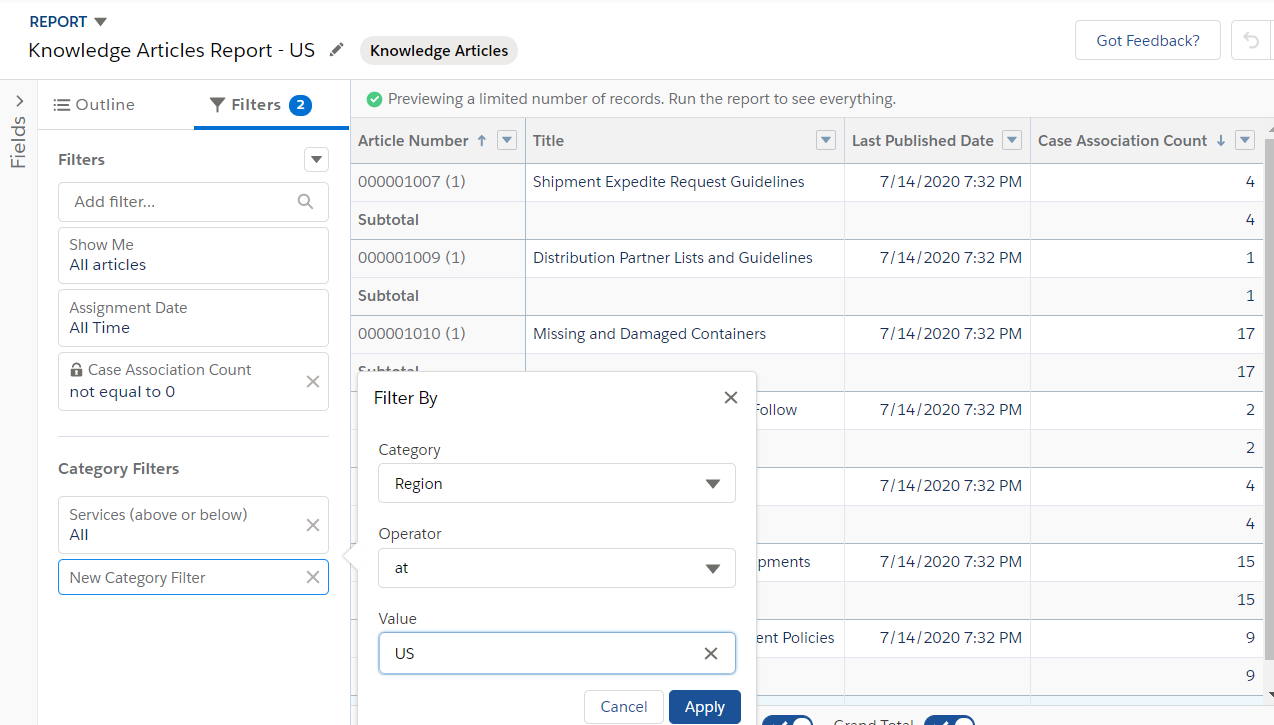1274x725 pixels.
Task: Open the Operator dropdown showing at
Action: coord(557,568)
